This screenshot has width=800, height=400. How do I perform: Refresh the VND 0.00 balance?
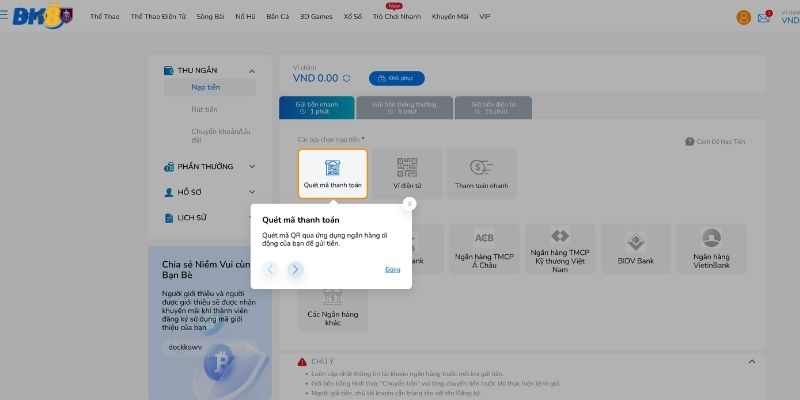point(346,79)
